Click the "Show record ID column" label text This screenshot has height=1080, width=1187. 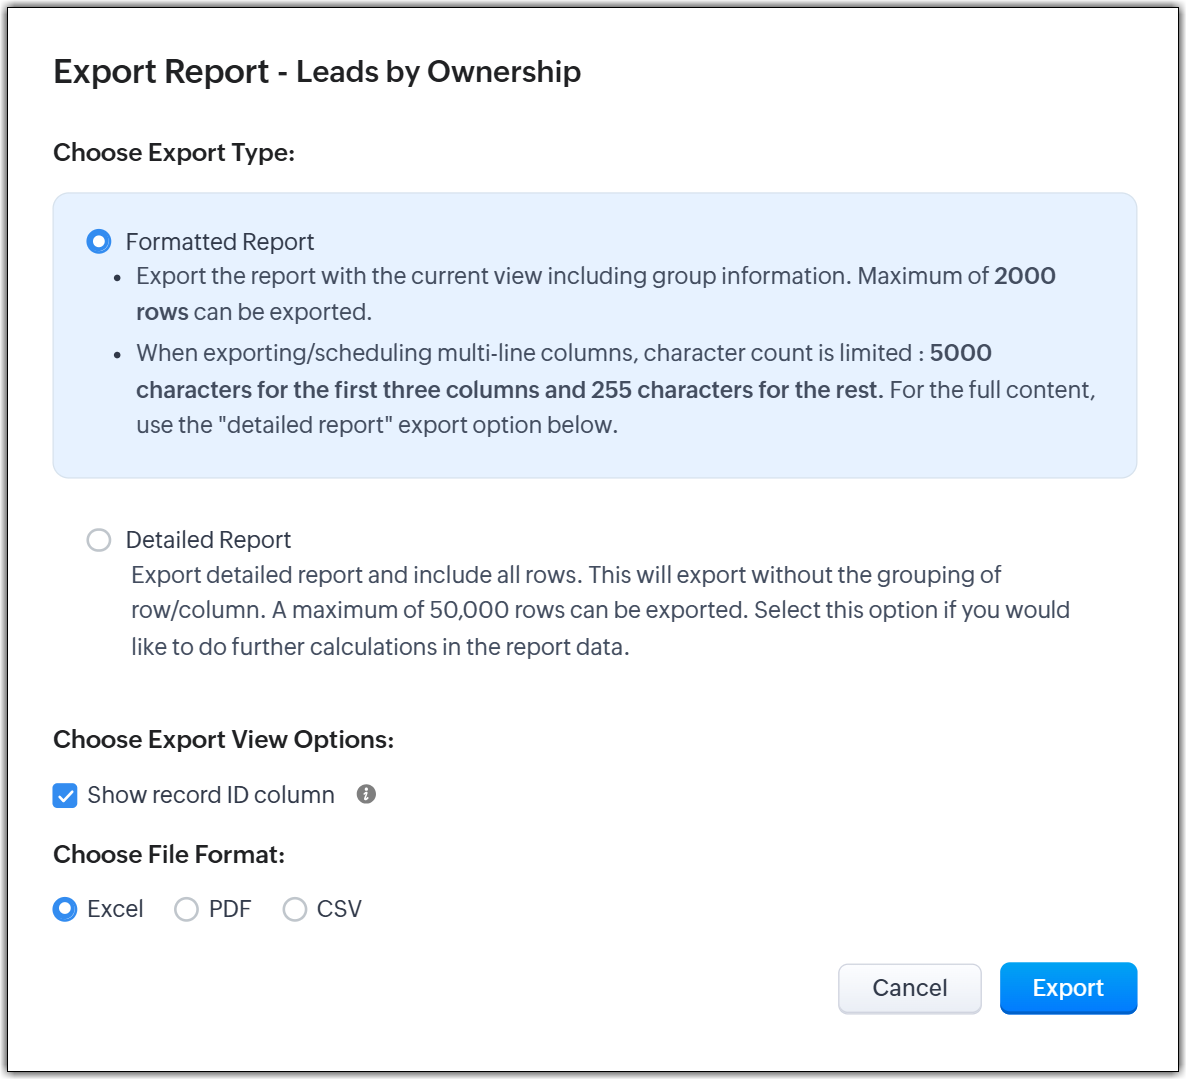(x=211, y=795)
